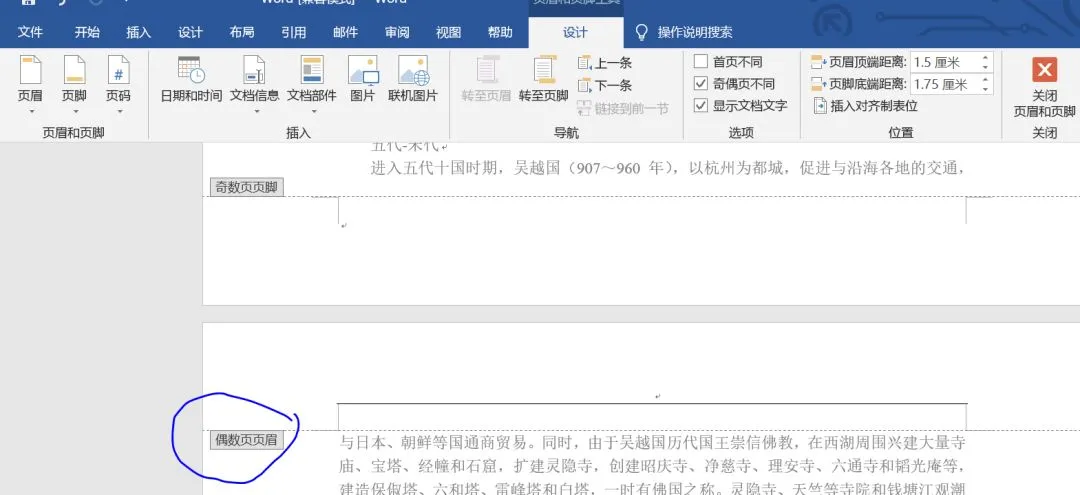The height and width of the screenshot is (495, 1080).
Task: Click the lightbulb 操作说明搜索 icon
Action: click(641, 32)
